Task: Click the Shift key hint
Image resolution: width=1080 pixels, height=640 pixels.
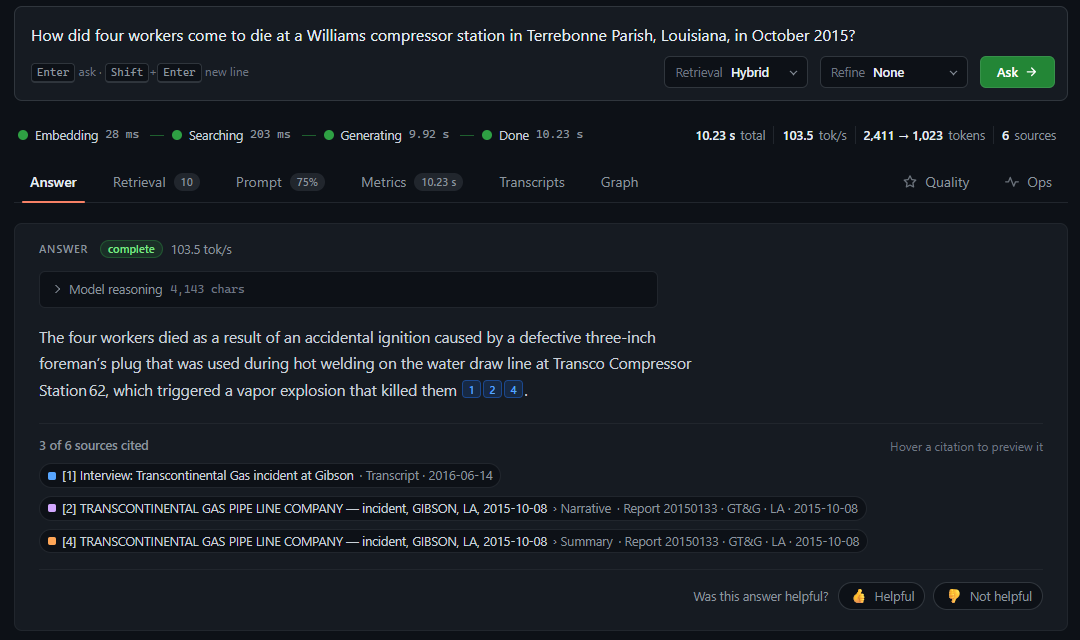Action: pos(127,72)
